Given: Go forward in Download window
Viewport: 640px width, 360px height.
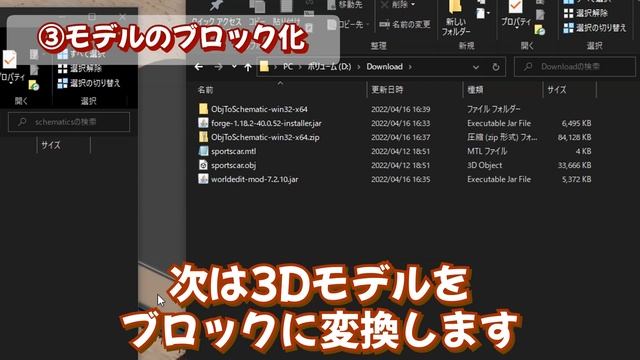Looking at the screenshot, I should 218,67.
